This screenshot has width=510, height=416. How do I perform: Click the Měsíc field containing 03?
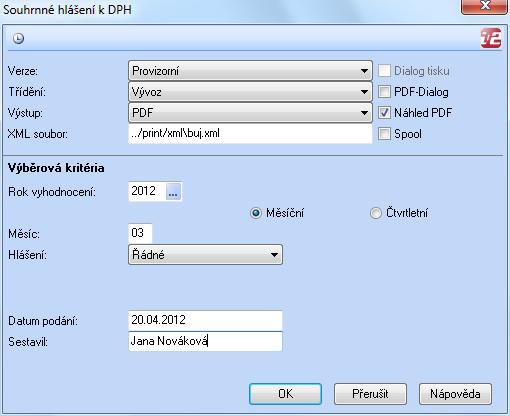(x=140, y=233)
